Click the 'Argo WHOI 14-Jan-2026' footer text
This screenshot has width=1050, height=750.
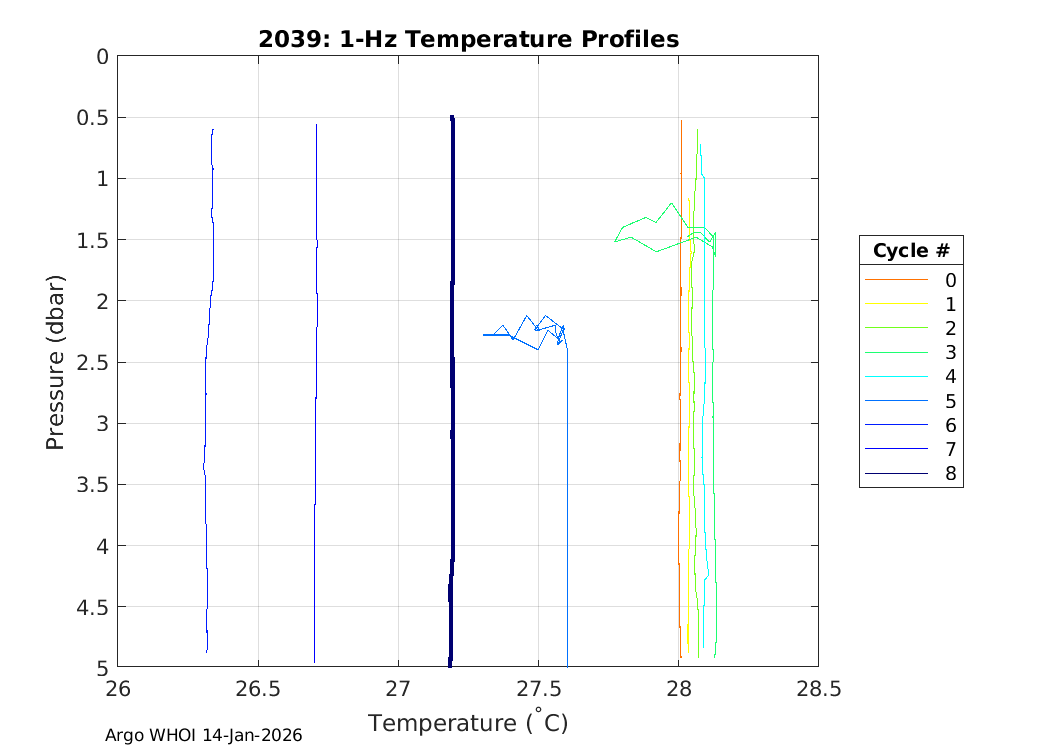pos(204,735)
